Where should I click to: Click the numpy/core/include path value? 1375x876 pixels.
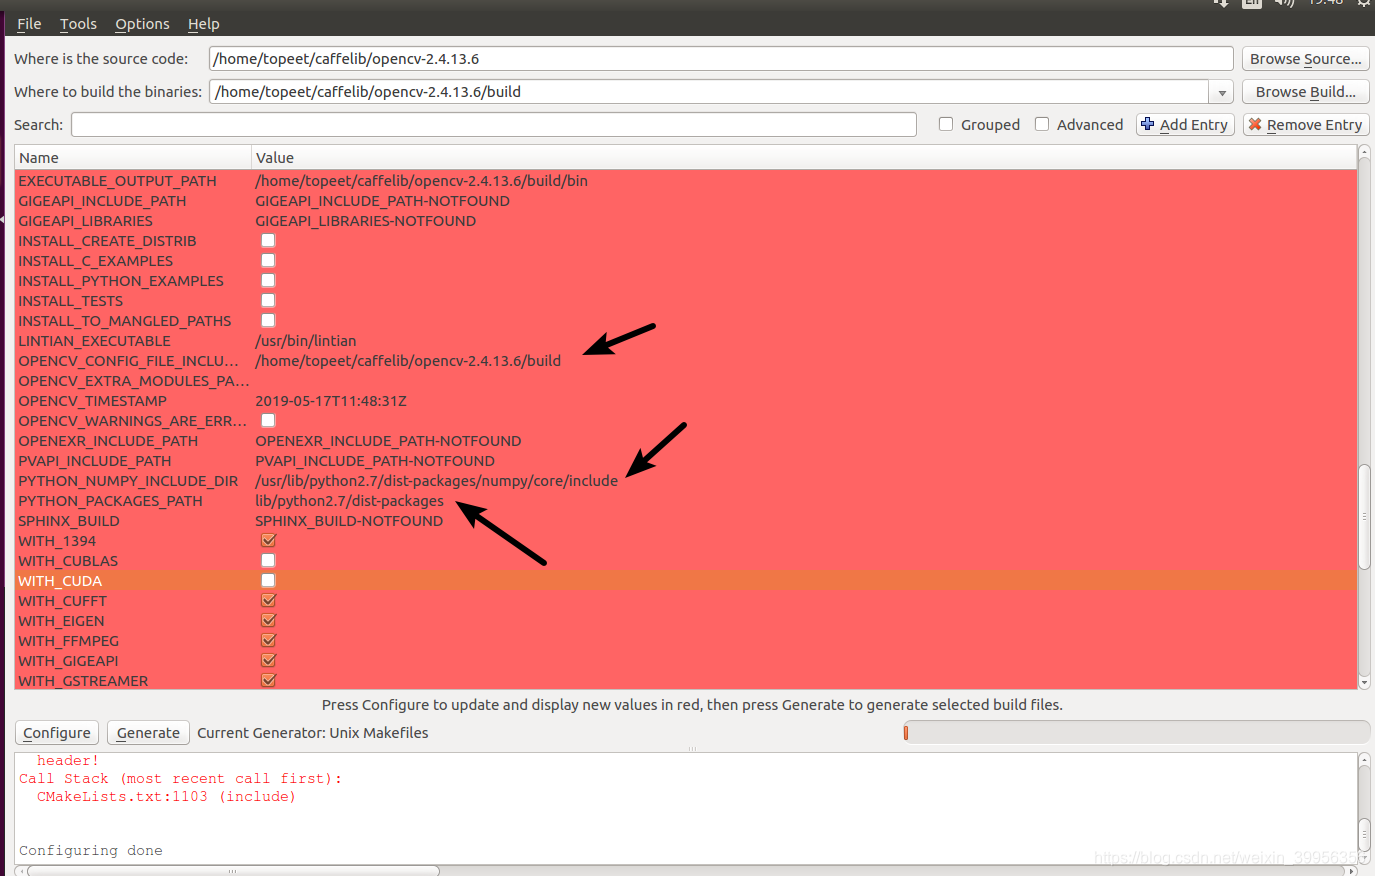click(436, 481)
